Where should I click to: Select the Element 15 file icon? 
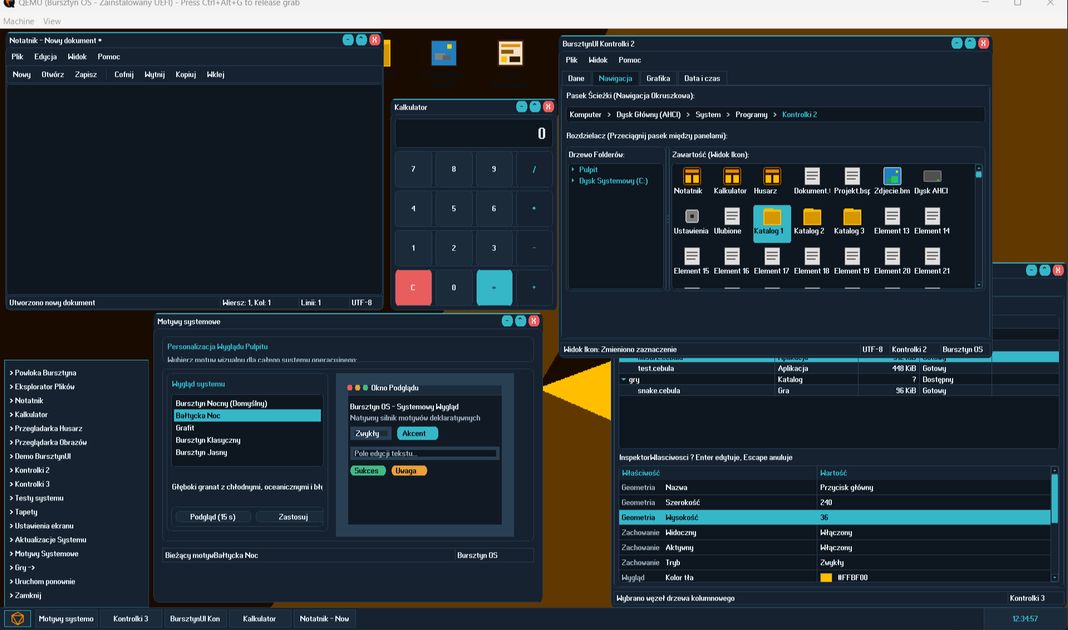[x=691, y=262]
